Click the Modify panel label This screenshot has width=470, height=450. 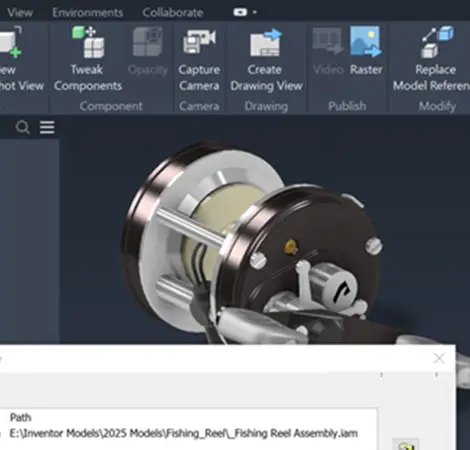(x=437, y=106)
